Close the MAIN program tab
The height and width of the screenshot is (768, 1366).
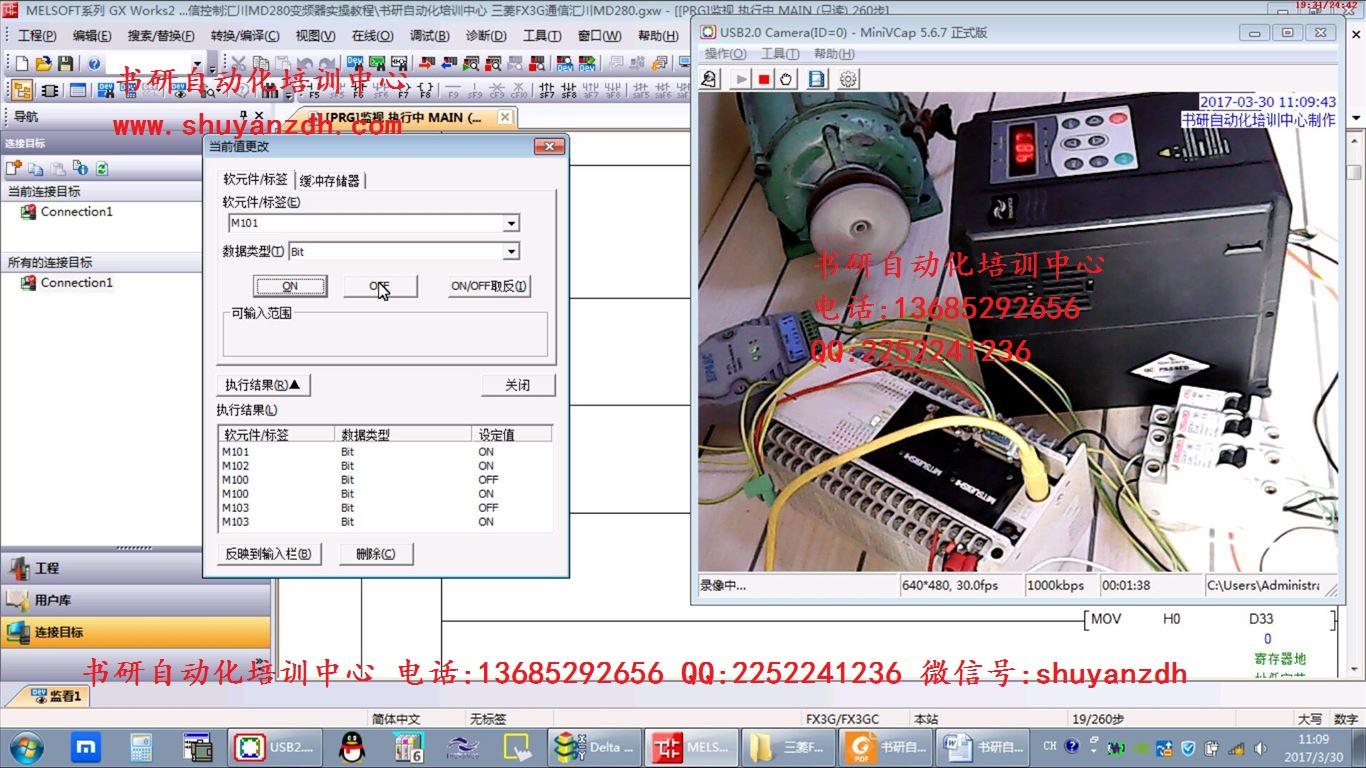(x=505, y=117)
